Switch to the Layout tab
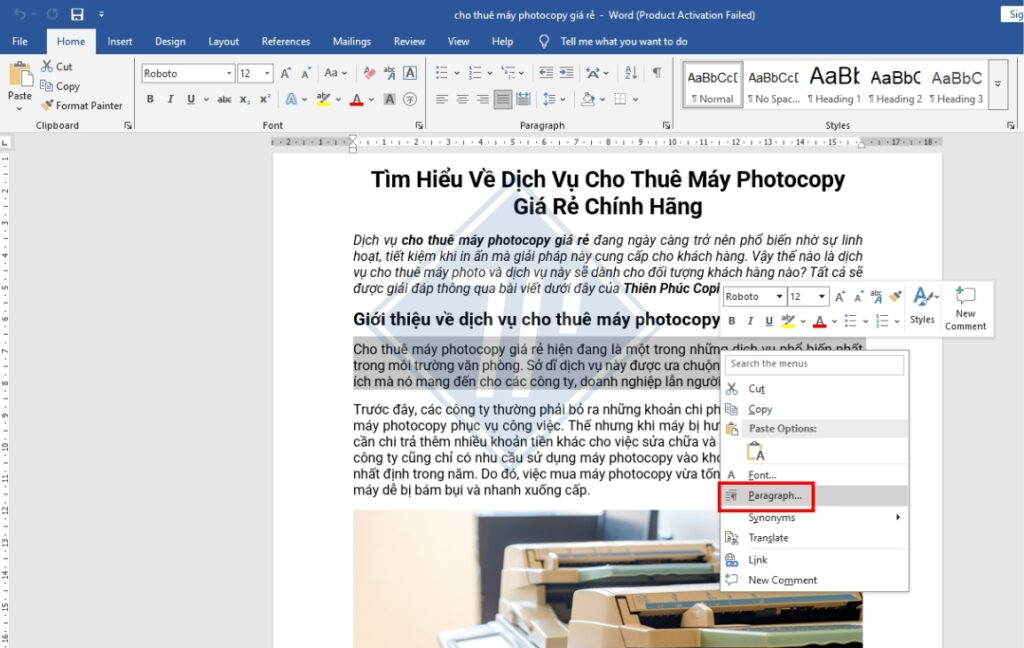1024x648 pixels. click(223, 41)
